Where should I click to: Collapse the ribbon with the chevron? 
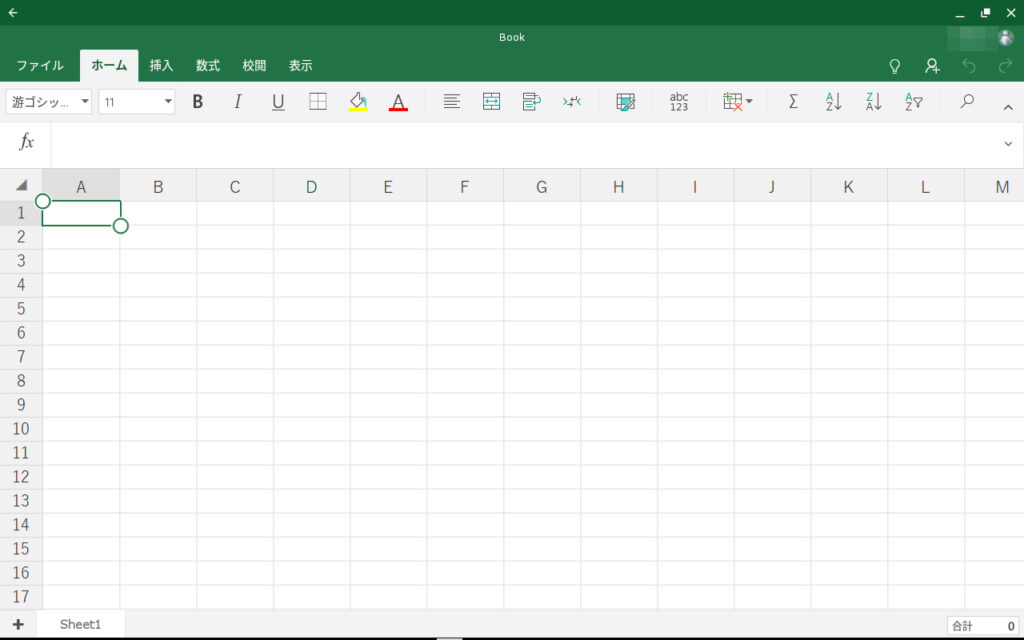pos(1008,107)
